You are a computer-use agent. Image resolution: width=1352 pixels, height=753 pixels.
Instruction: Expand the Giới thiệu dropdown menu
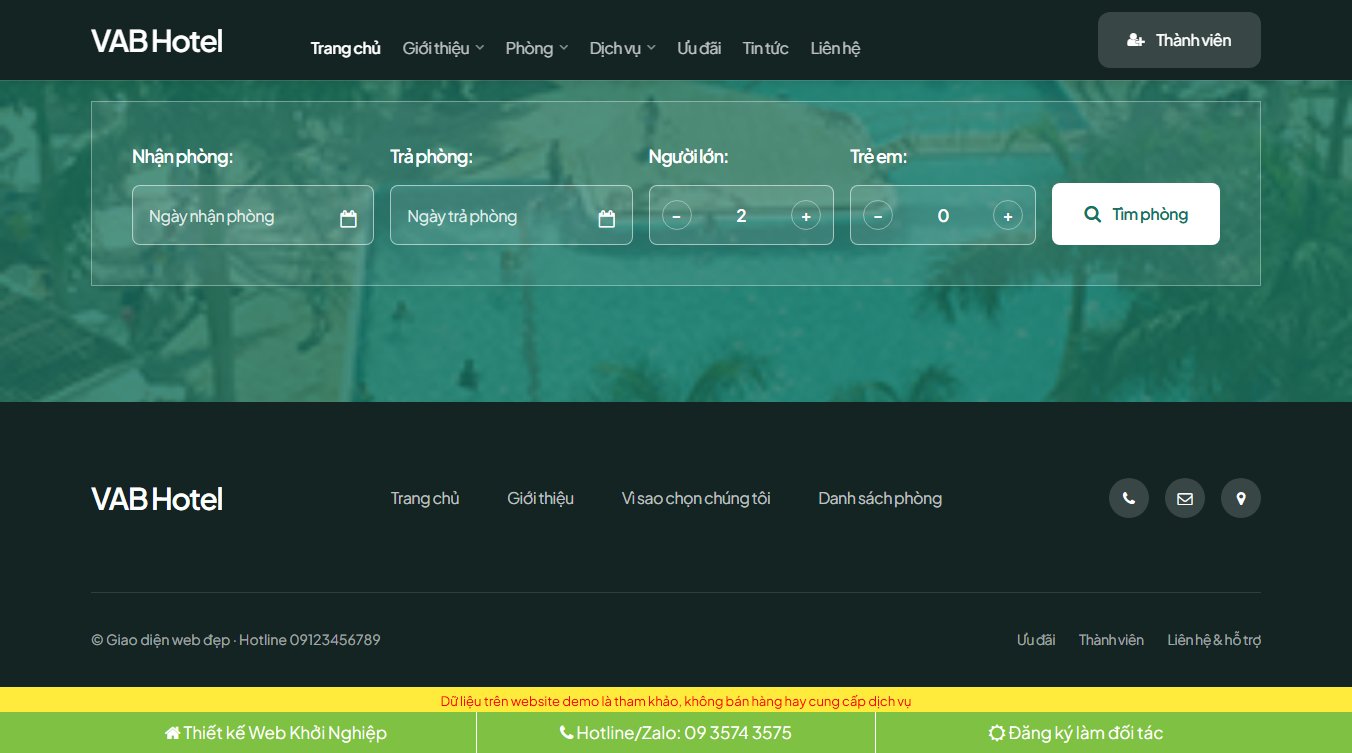[443, 48]
